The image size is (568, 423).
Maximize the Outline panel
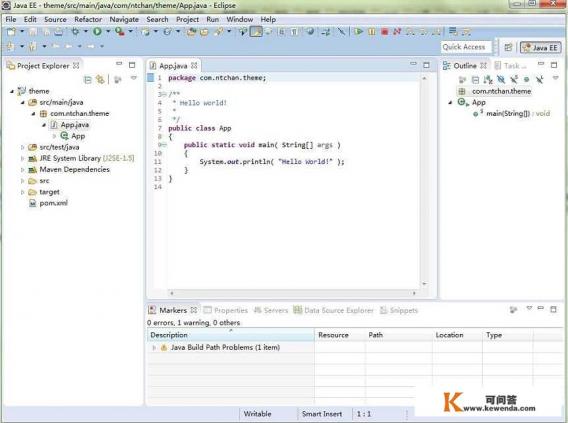[x=554, y=65]
